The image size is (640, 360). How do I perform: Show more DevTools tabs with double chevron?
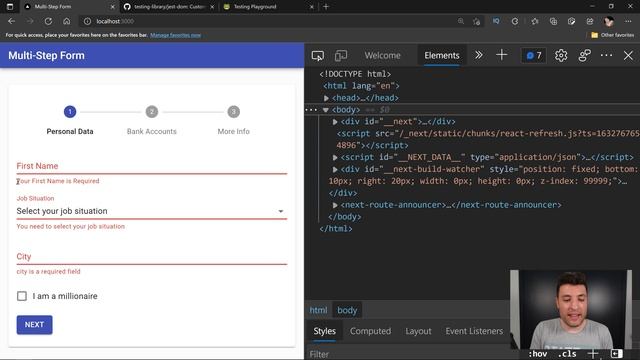click(479, 55)
